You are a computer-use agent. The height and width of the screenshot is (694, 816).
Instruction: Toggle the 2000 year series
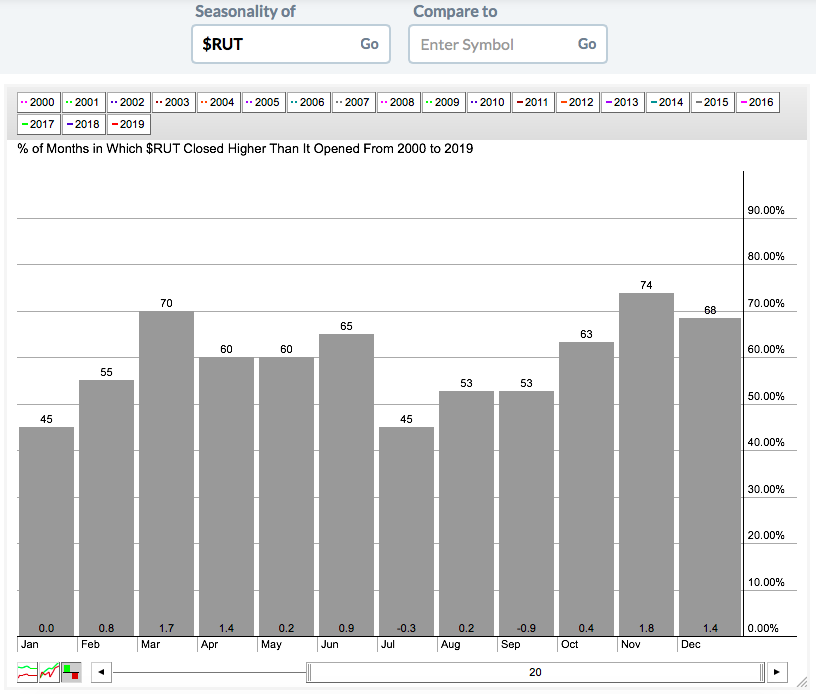(38, 102)
